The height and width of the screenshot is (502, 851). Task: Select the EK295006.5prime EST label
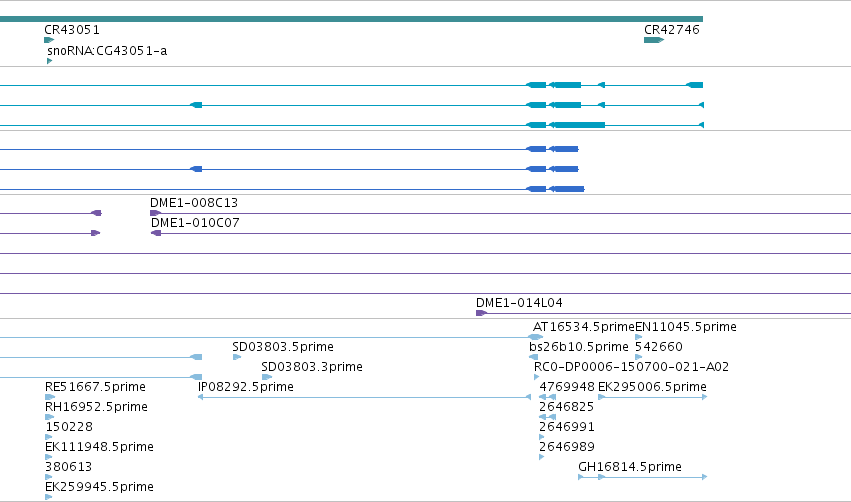pos(652,387)
